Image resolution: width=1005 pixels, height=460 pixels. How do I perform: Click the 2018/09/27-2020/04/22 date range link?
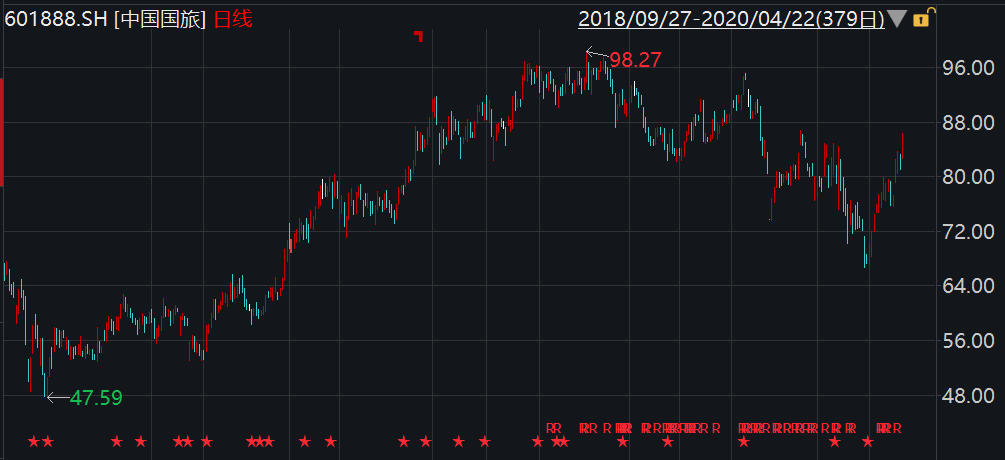pos(731,18)
